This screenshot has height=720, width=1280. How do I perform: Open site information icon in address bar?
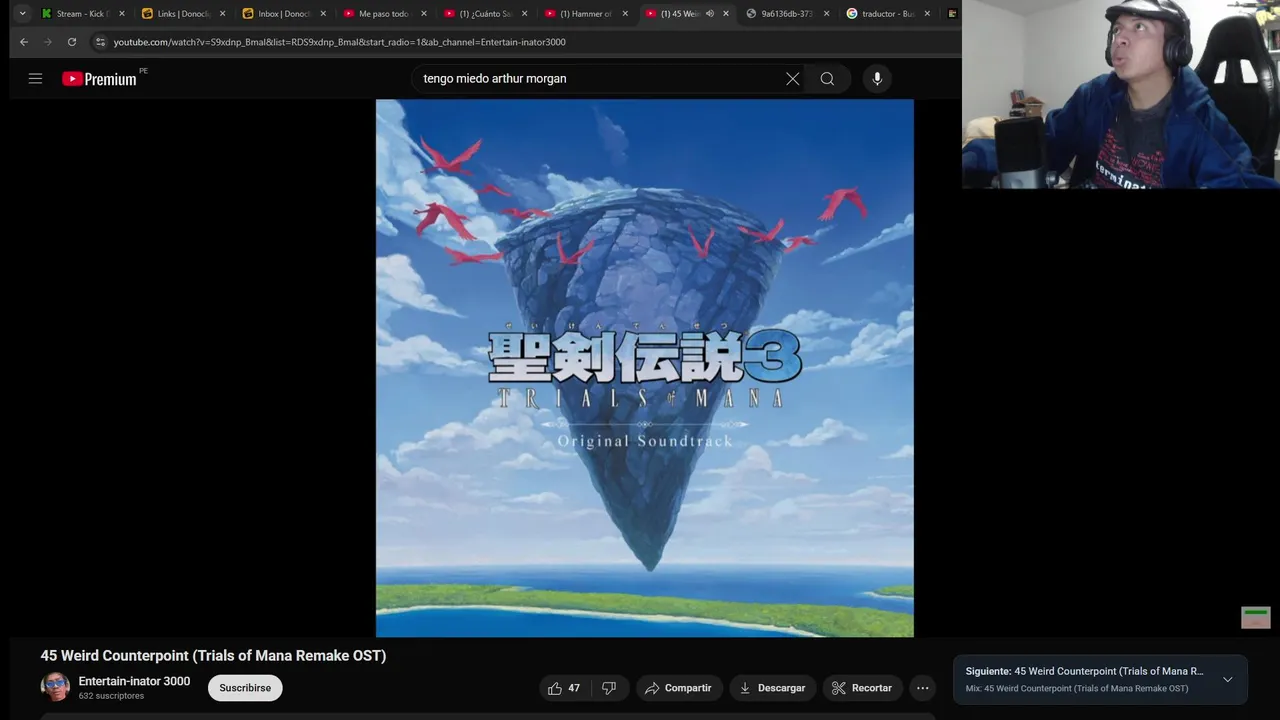click(99, 42)
